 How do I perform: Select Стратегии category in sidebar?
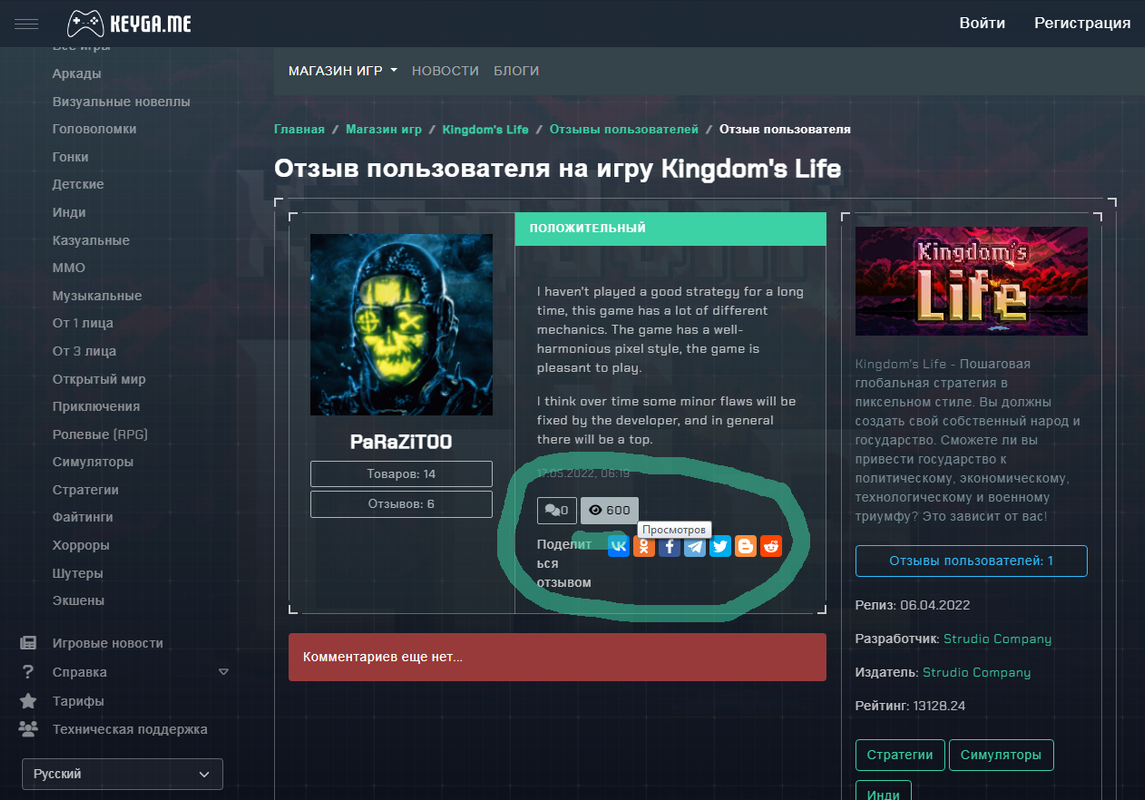click(85, 490)
